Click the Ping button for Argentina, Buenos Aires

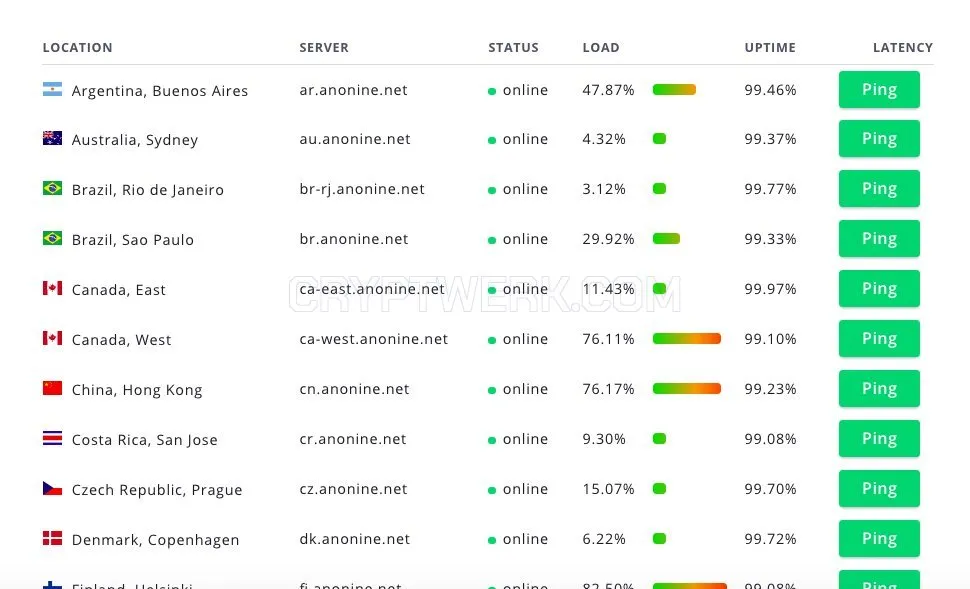click(x=879, y=90)
